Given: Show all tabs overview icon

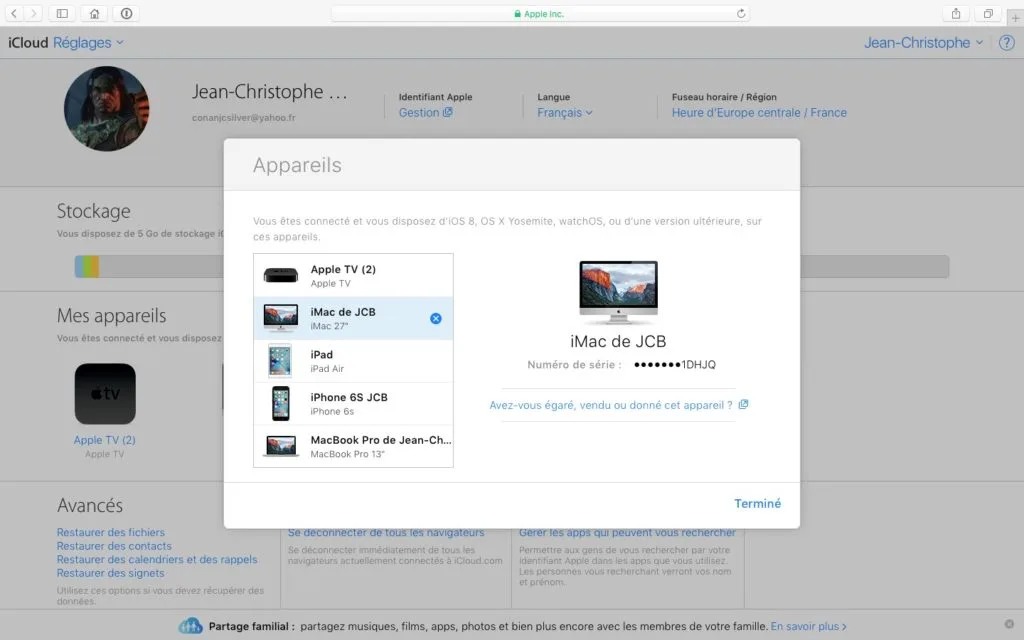Looking at the screenshot, I should tap(988, 13).
